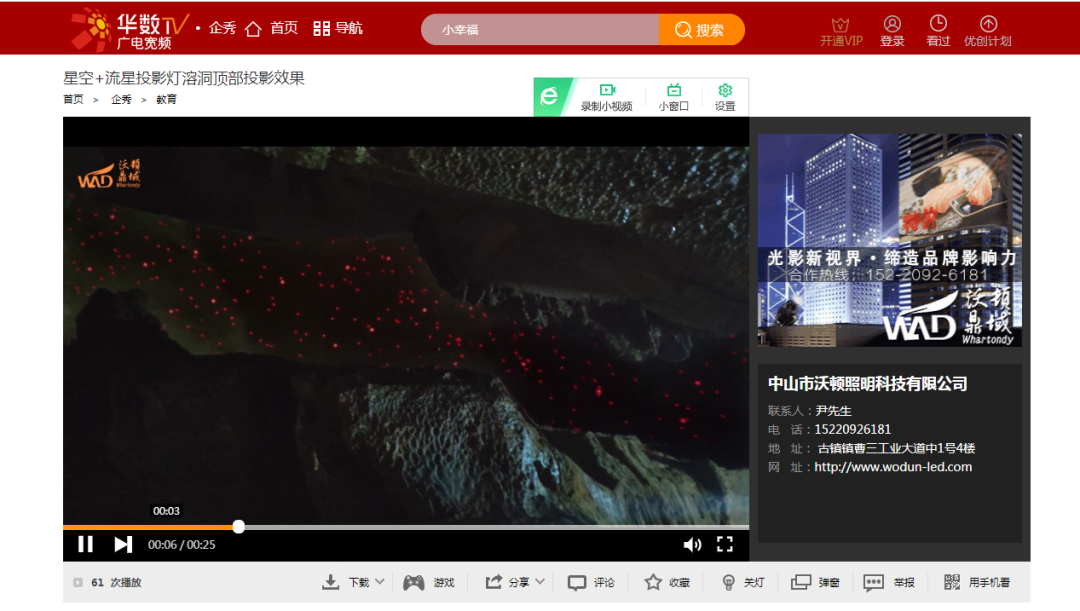Seek later on the unplayed progress track
Screen dimensions: 1080x611
pos(496,527)
